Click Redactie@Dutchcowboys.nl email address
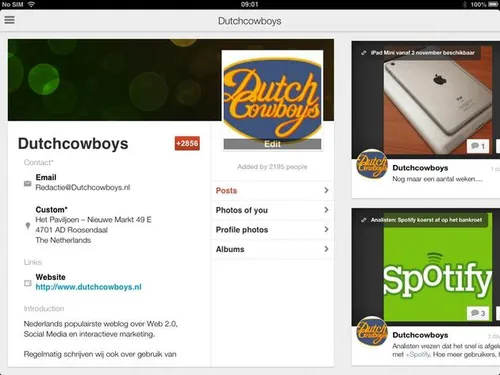Image resolution: width=500 pixels, height=375 pixels. 83,187
